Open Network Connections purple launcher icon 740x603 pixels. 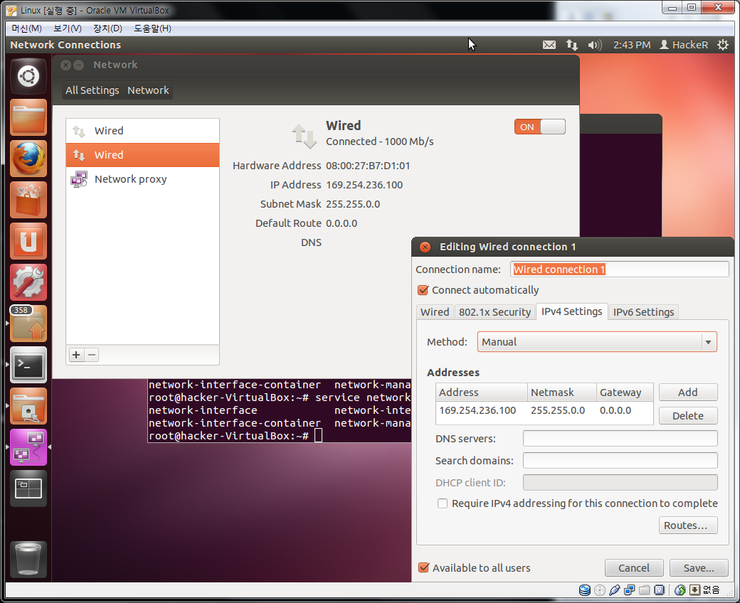[x=28, y=447]
